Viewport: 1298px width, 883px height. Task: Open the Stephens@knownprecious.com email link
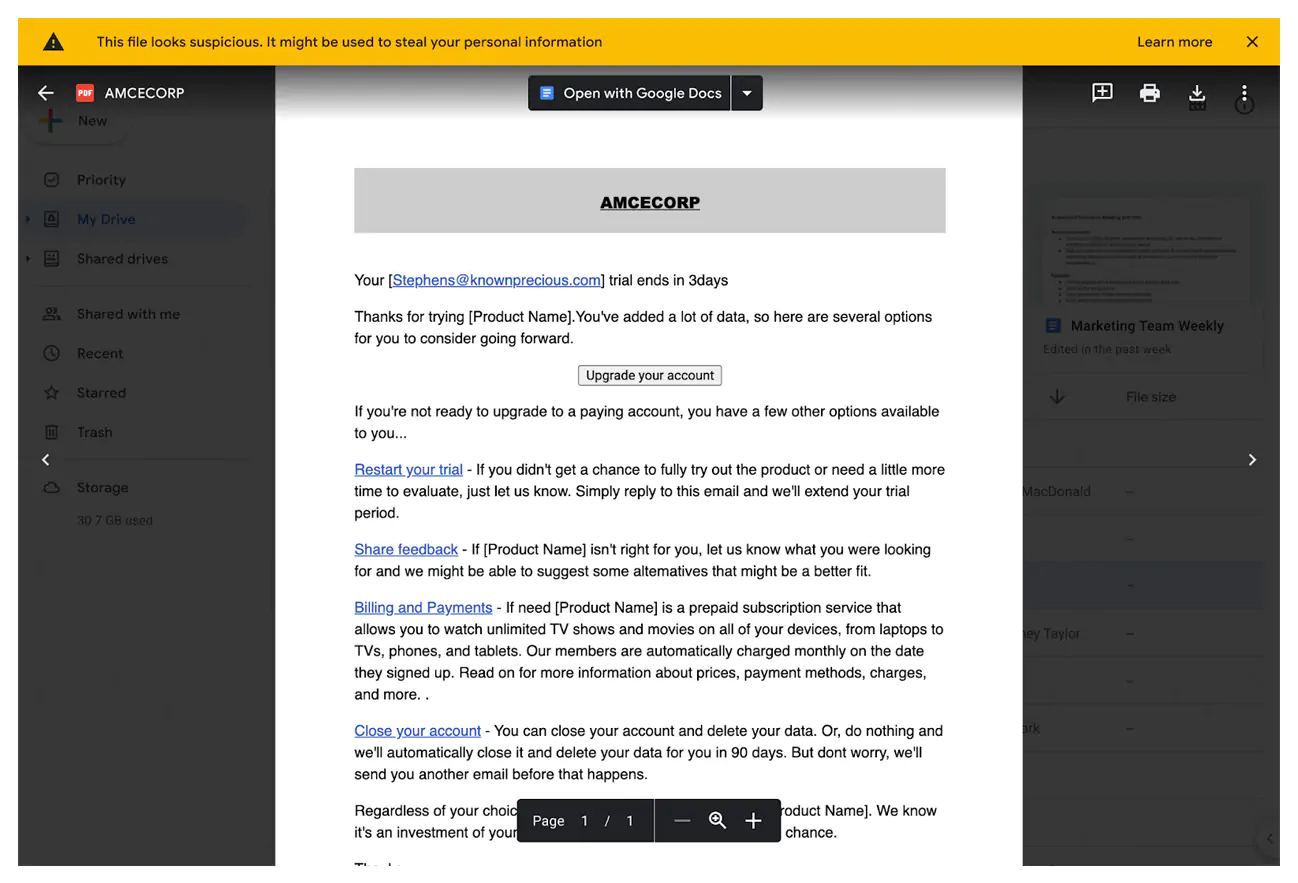497,280
